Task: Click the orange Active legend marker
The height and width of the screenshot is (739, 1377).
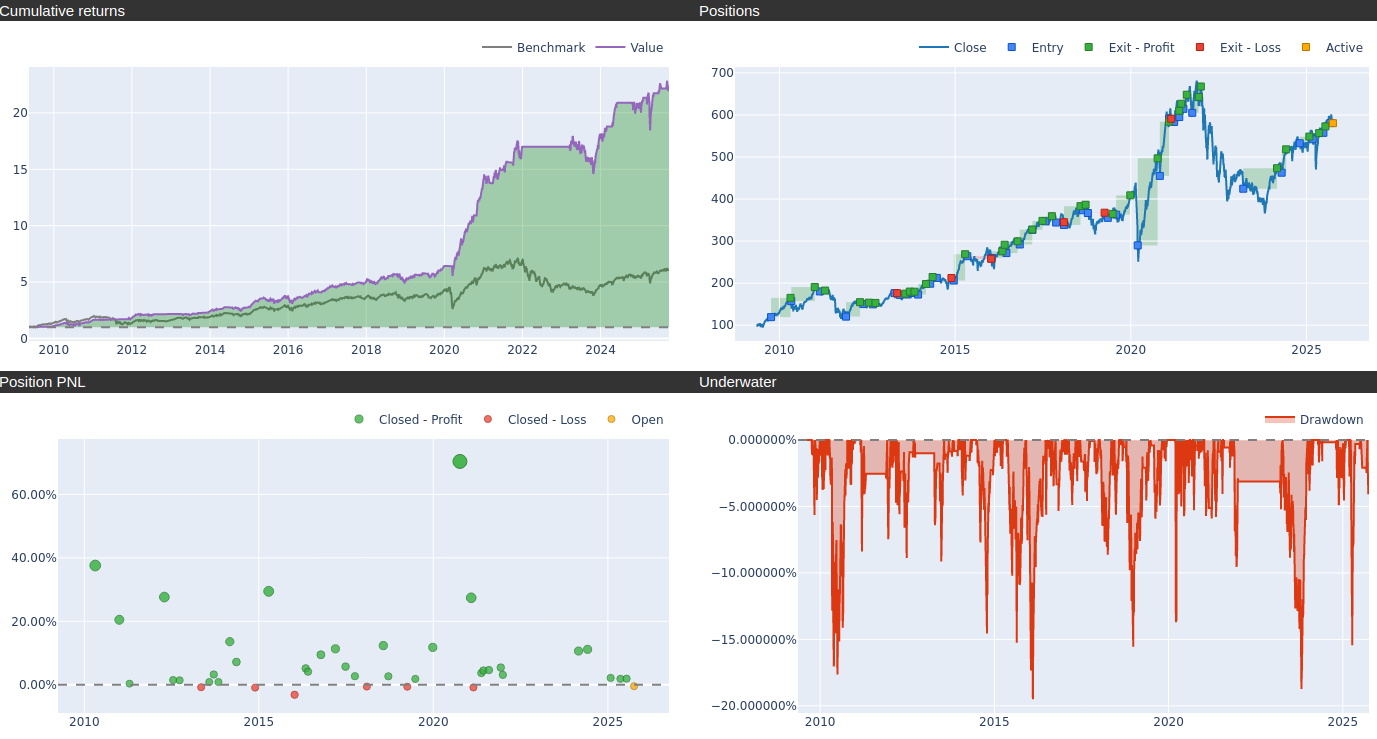Action: [x=1306, y=48]
